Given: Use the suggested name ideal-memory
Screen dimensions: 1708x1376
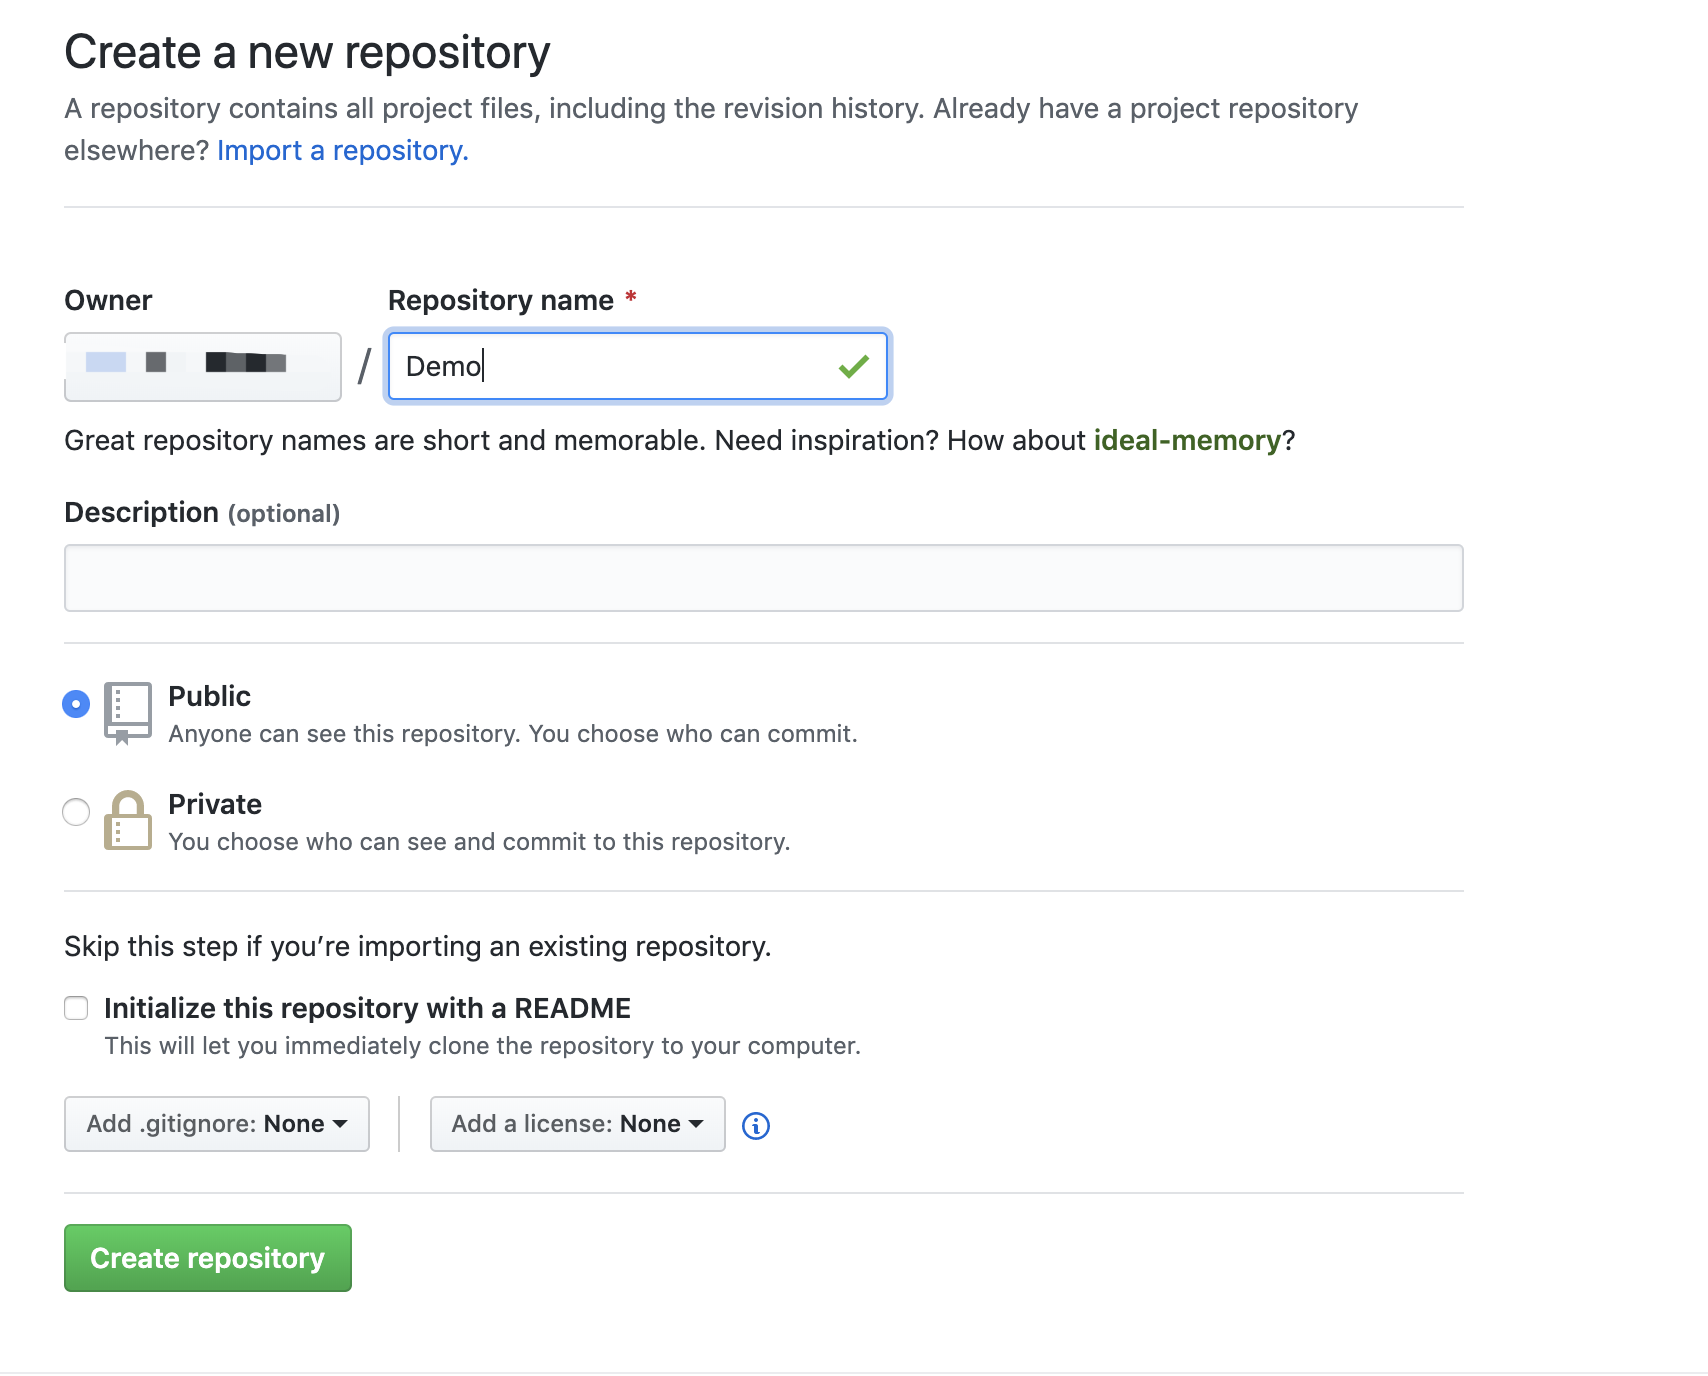Looking at the screenshot, I should 1187,441.
